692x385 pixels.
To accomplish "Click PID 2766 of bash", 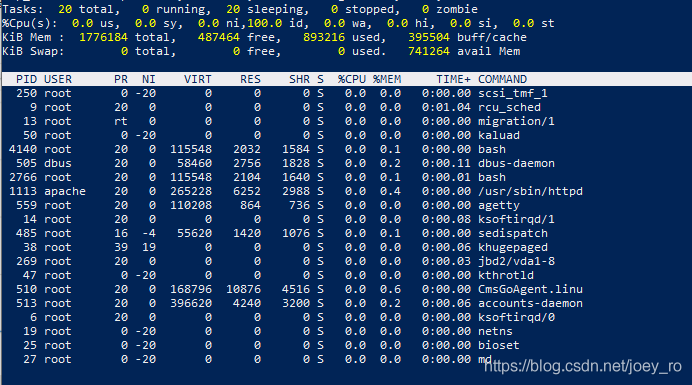I will coord(23,177).
